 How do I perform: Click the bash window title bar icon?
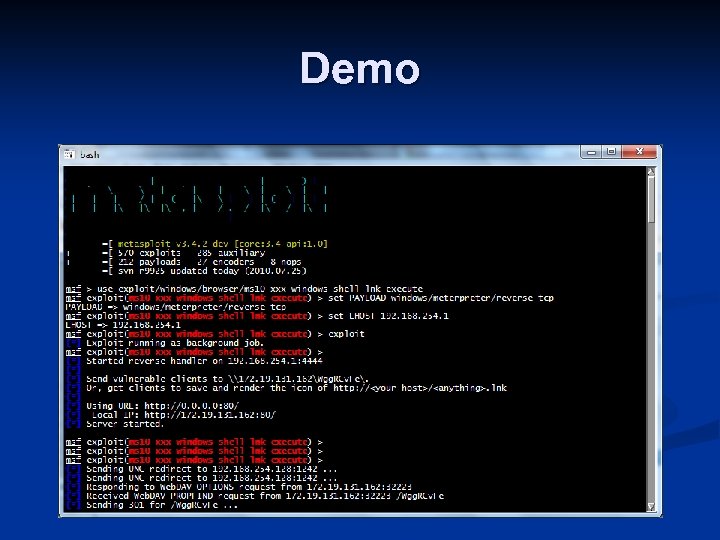69,155
